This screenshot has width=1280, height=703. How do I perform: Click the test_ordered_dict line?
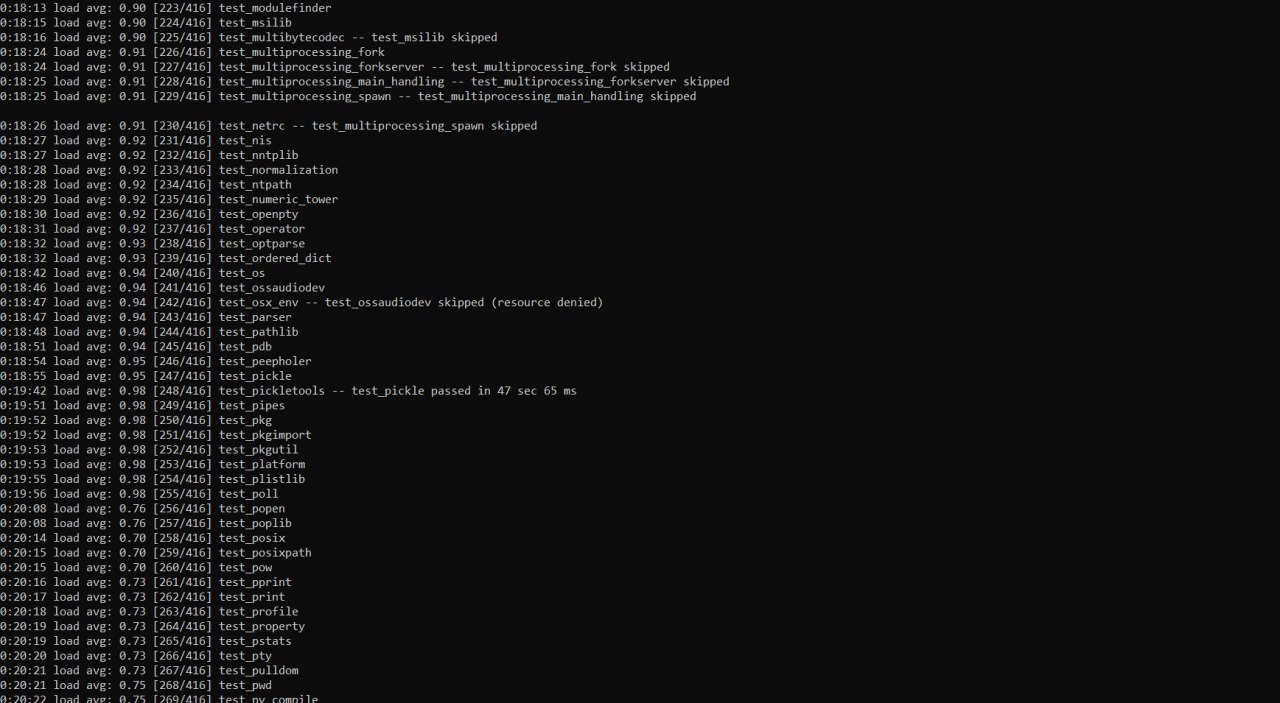coord(165,258)
